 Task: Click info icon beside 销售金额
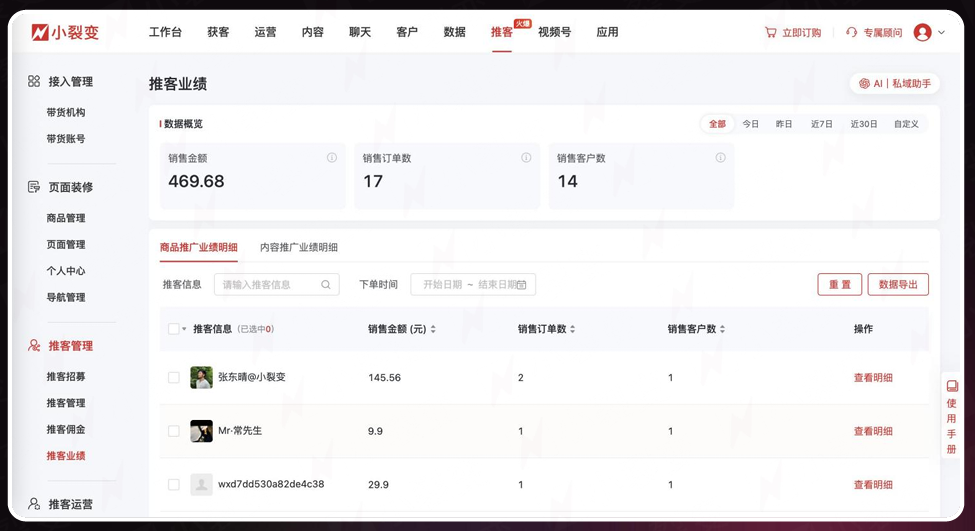(332, 158)
